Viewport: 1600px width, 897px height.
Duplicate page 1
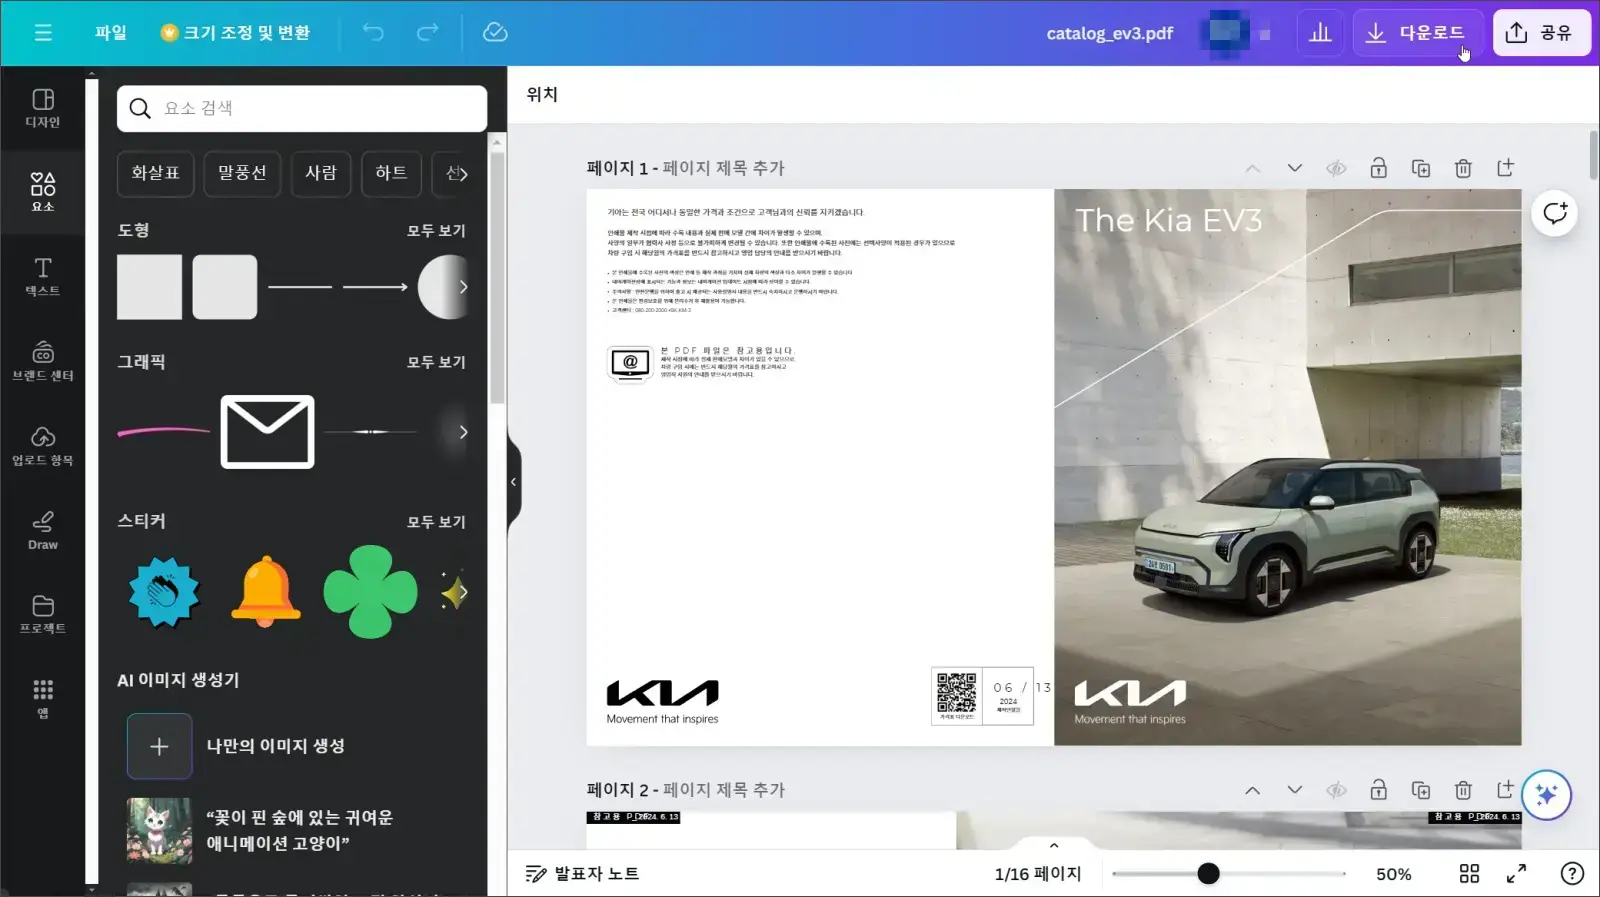point(1421,168)
